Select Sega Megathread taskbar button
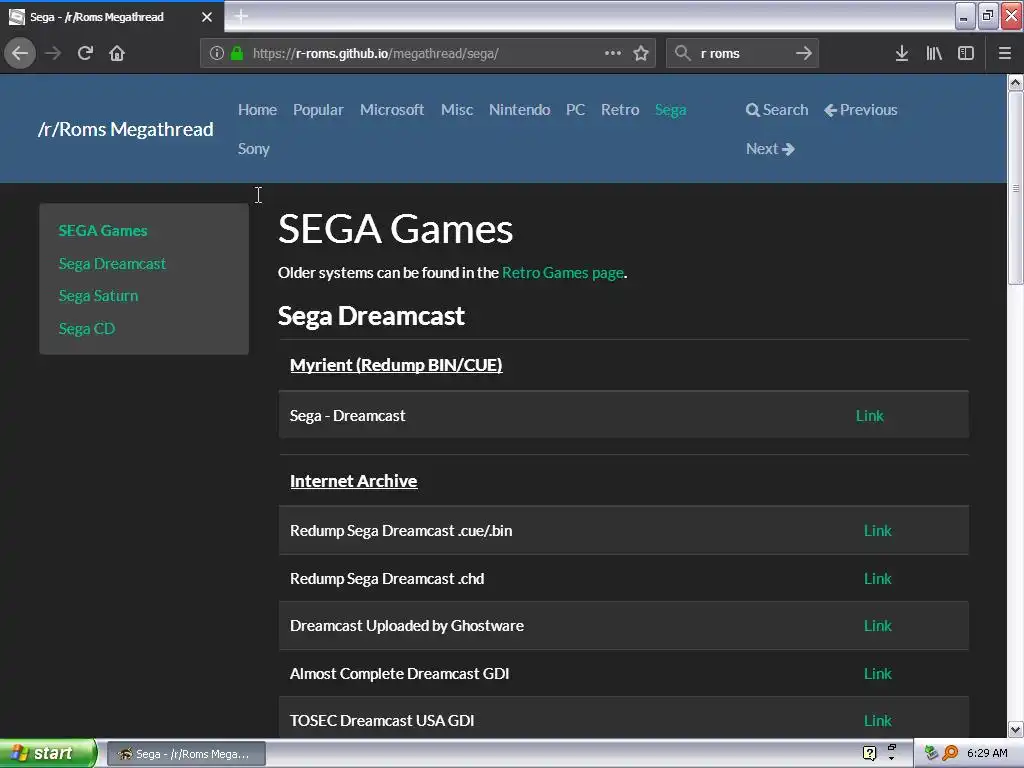 pyautogui.click(x=186, y=754)
